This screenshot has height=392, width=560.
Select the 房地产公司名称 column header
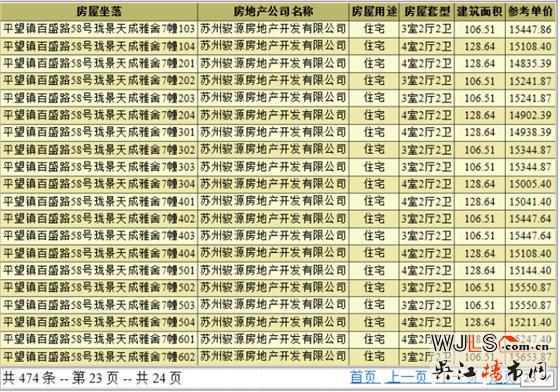273,12
